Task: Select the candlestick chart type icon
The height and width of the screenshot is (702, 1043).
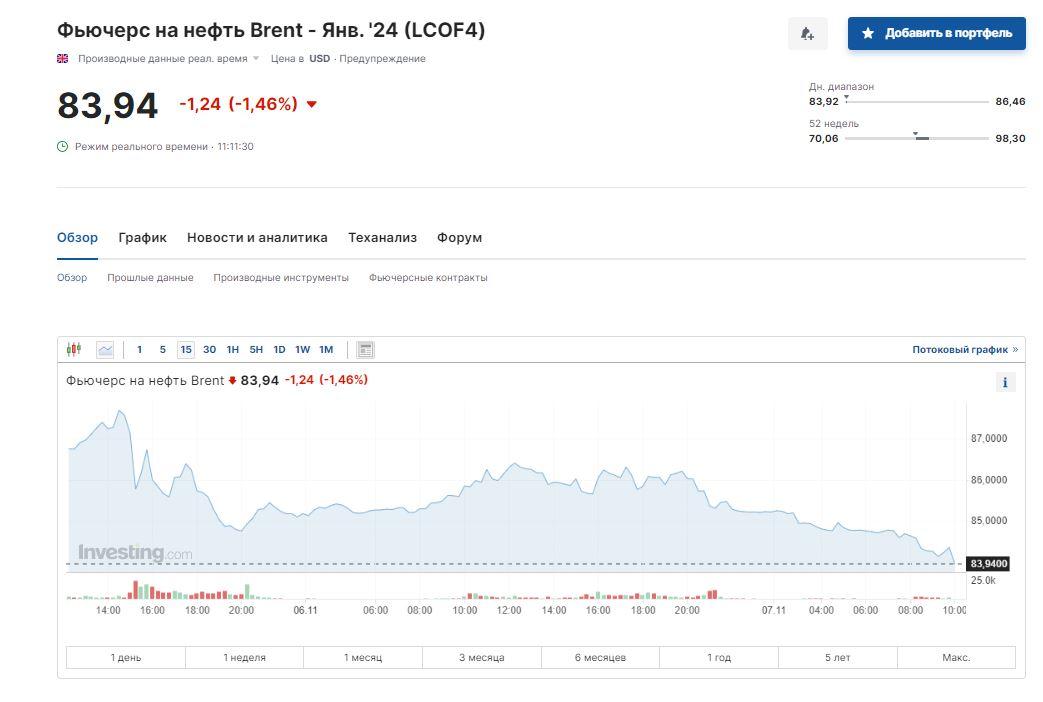Action: pos(73,349)
